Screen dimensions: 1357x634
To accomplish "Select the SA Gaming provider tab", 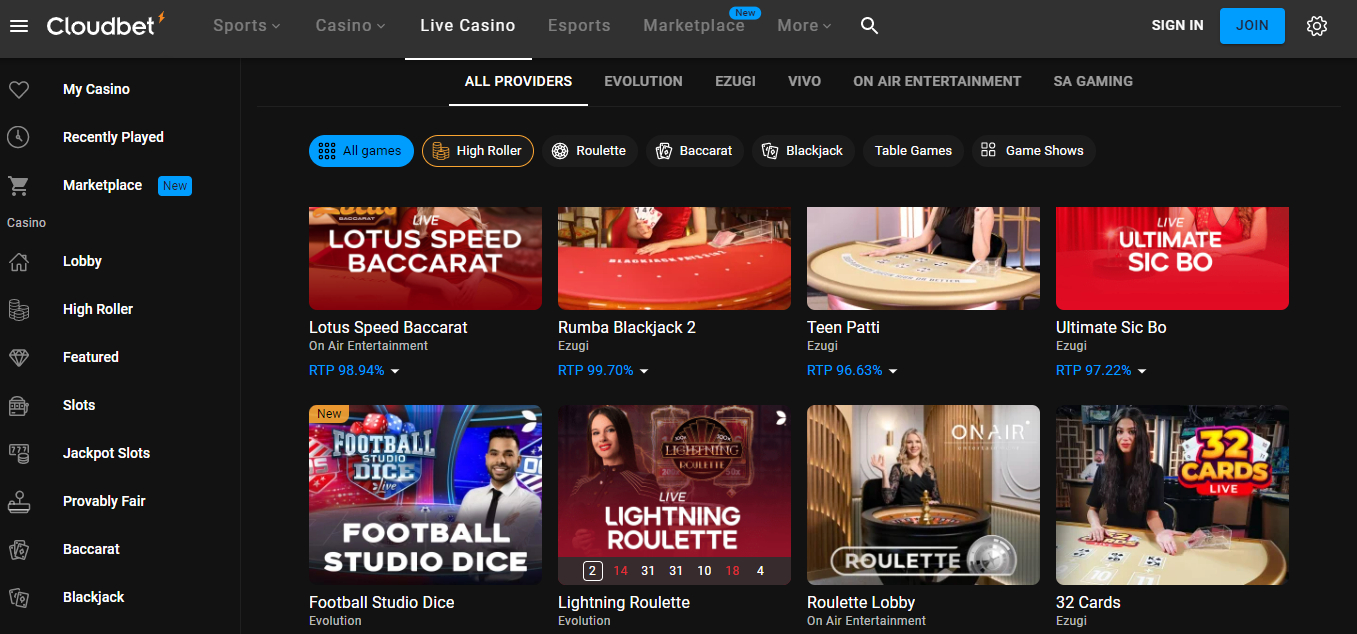I will pos(1093,81).
